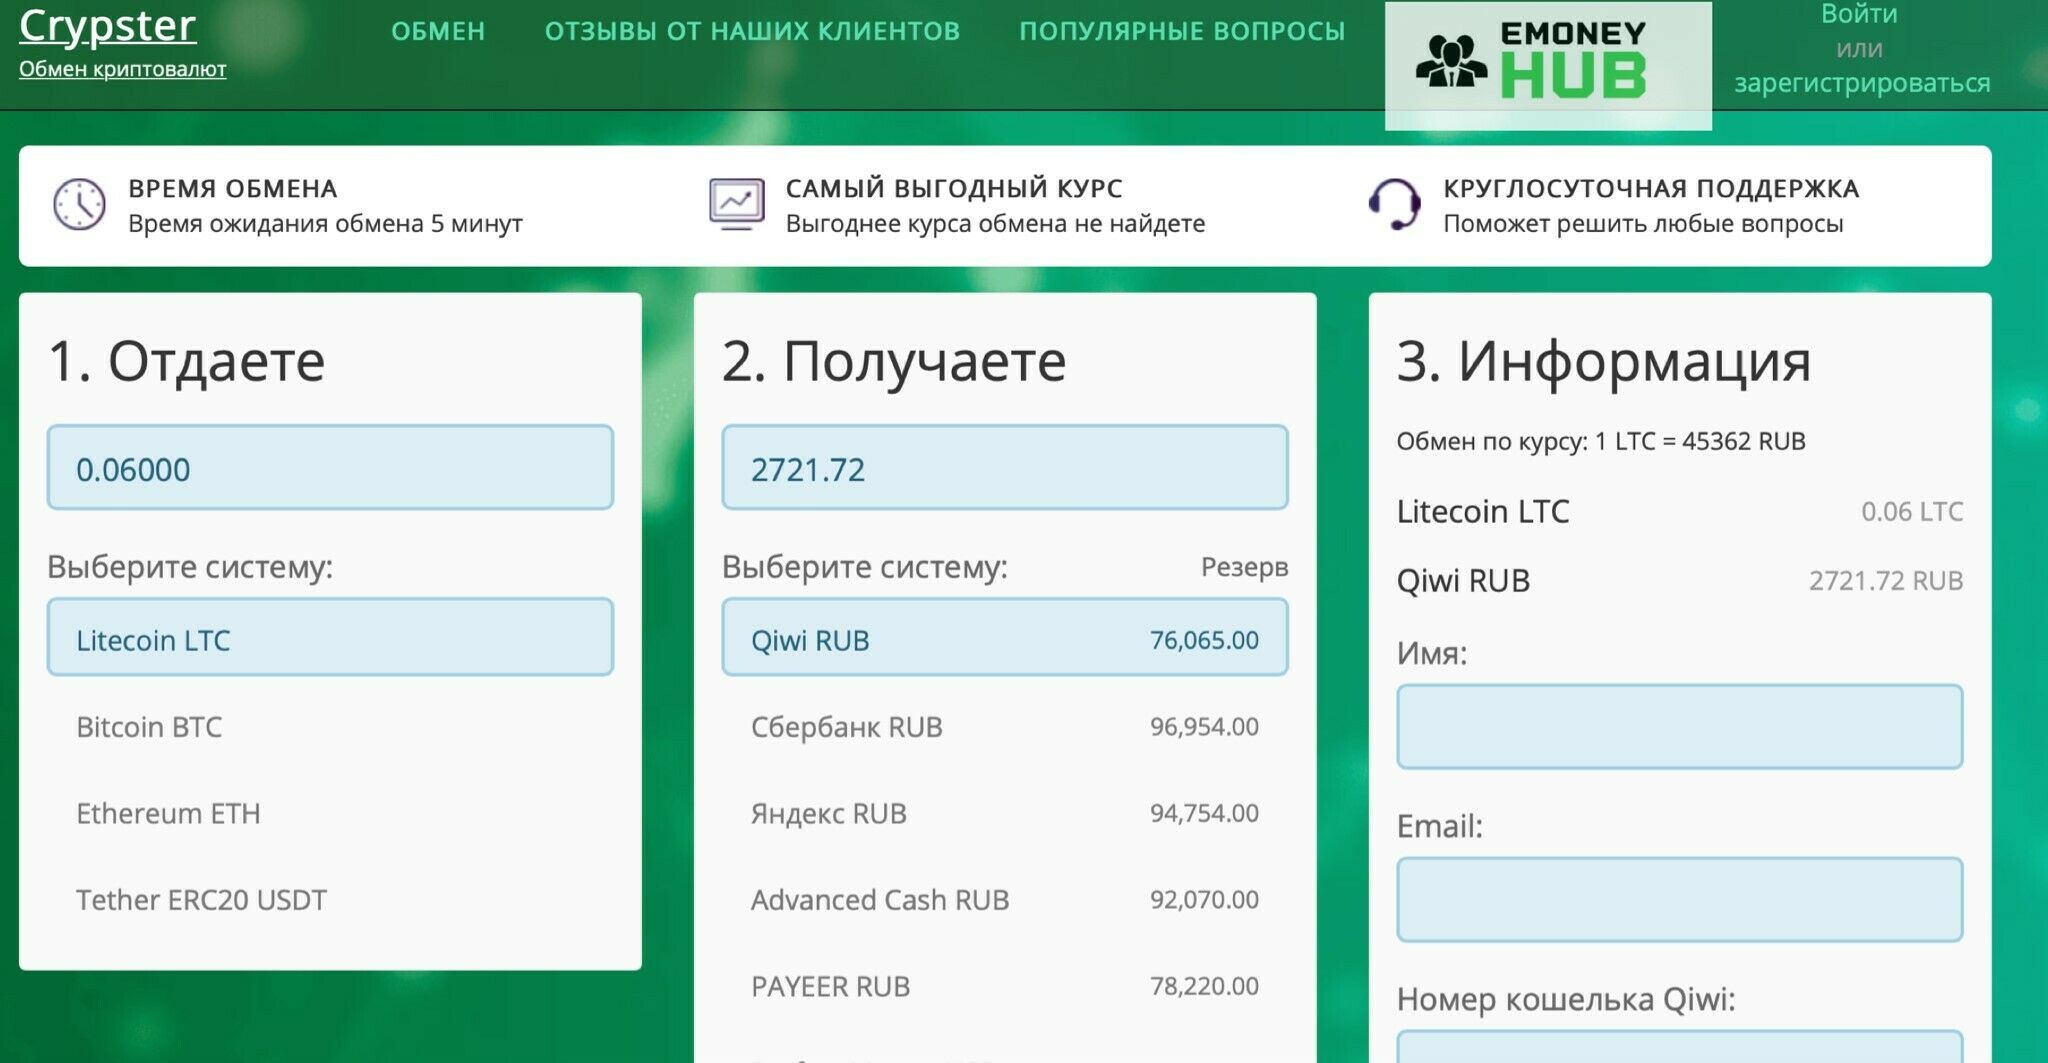Open ОТЗЫВЫ ОТ НАШИХ КЛИЕНТОВ page

click(x=752, y=31)
